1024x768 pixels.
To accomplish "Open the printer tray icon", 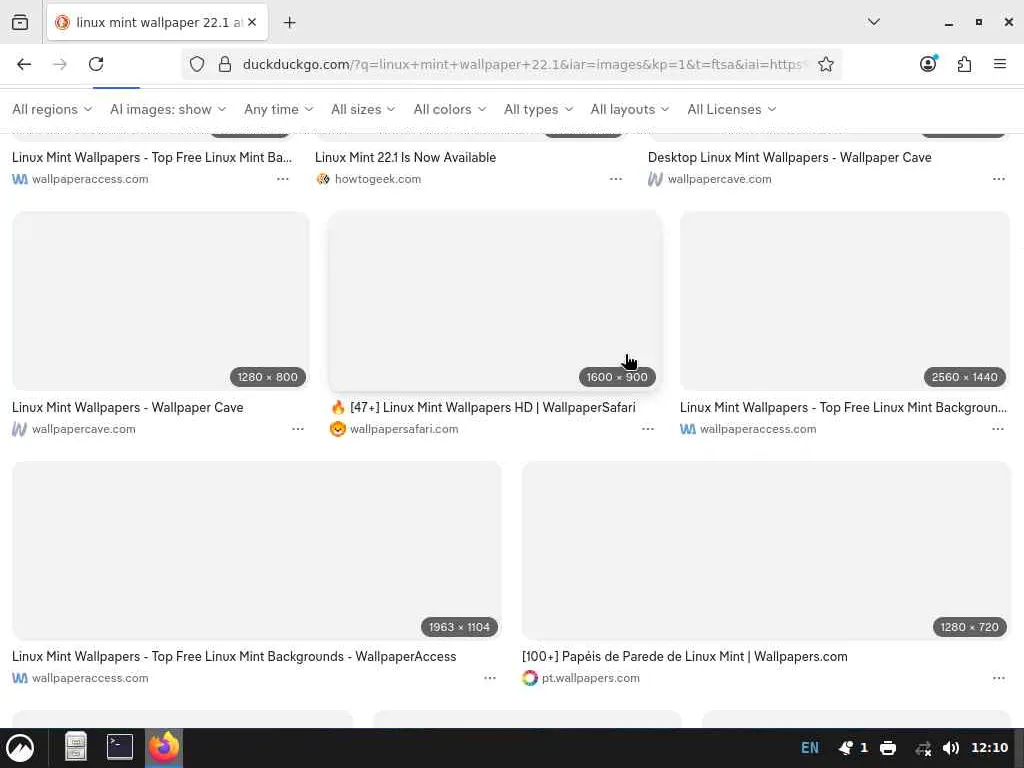I will pos(888,748).
